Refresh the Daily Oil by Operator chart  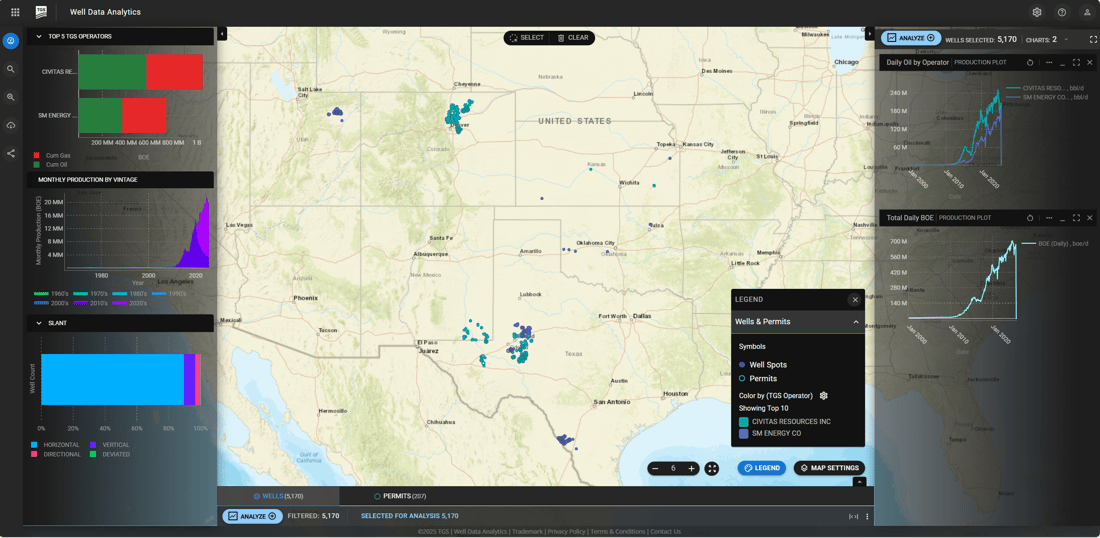(x=1030, y=62)
